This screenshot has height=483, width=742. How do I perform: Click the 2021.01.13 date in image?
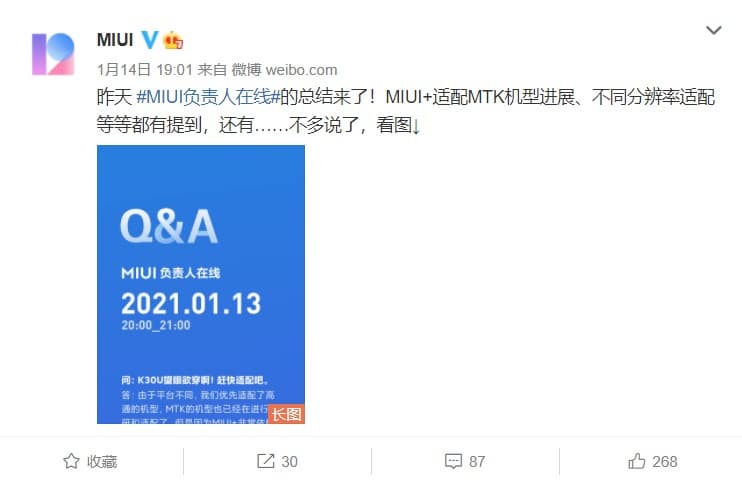click(x=191, y=304)
